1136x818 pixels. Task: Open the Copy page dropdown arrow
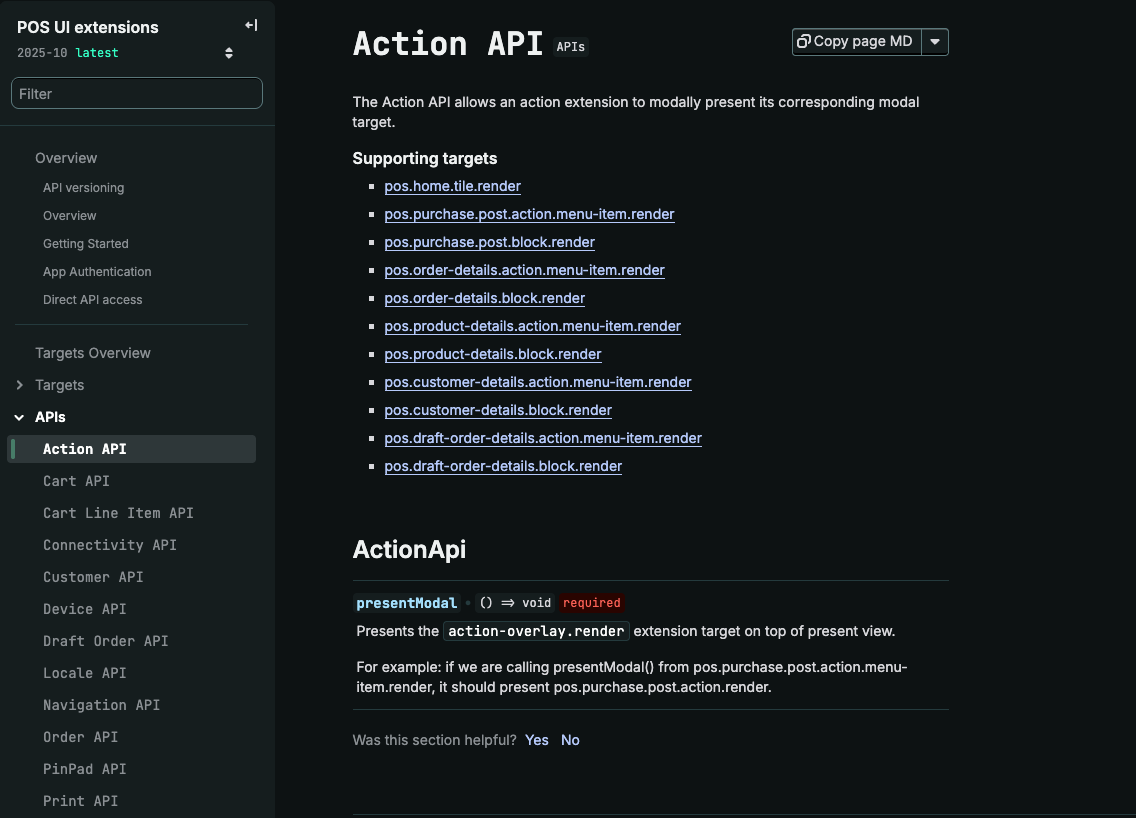pyautogui.click(x=935, y=41)
